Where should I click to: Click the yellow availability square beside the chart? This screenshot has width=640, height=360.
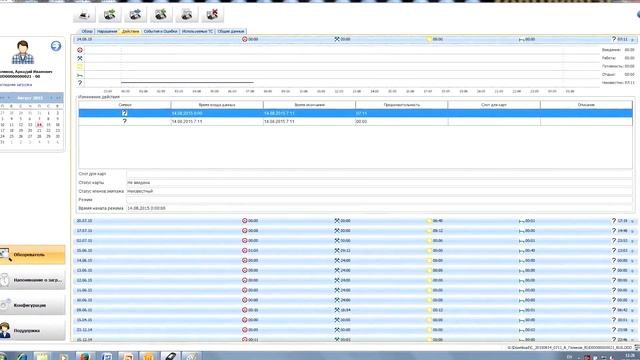click(80, 67)
